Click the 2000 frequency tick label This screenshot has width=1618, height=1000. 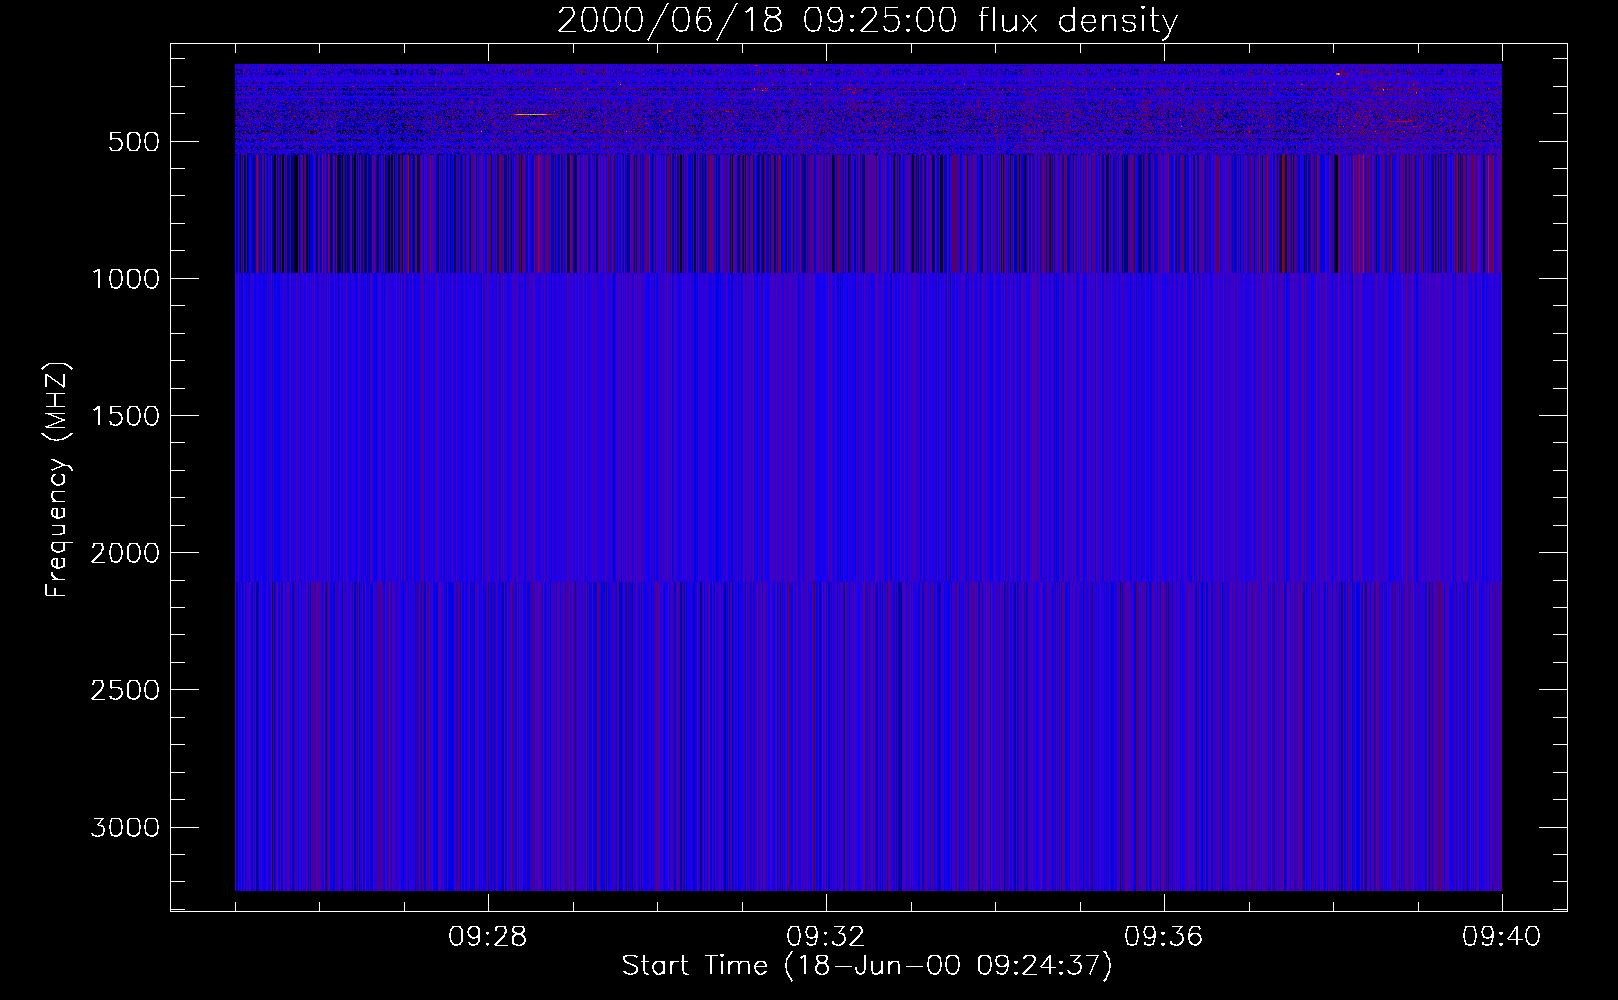click(x=125, y=553)
